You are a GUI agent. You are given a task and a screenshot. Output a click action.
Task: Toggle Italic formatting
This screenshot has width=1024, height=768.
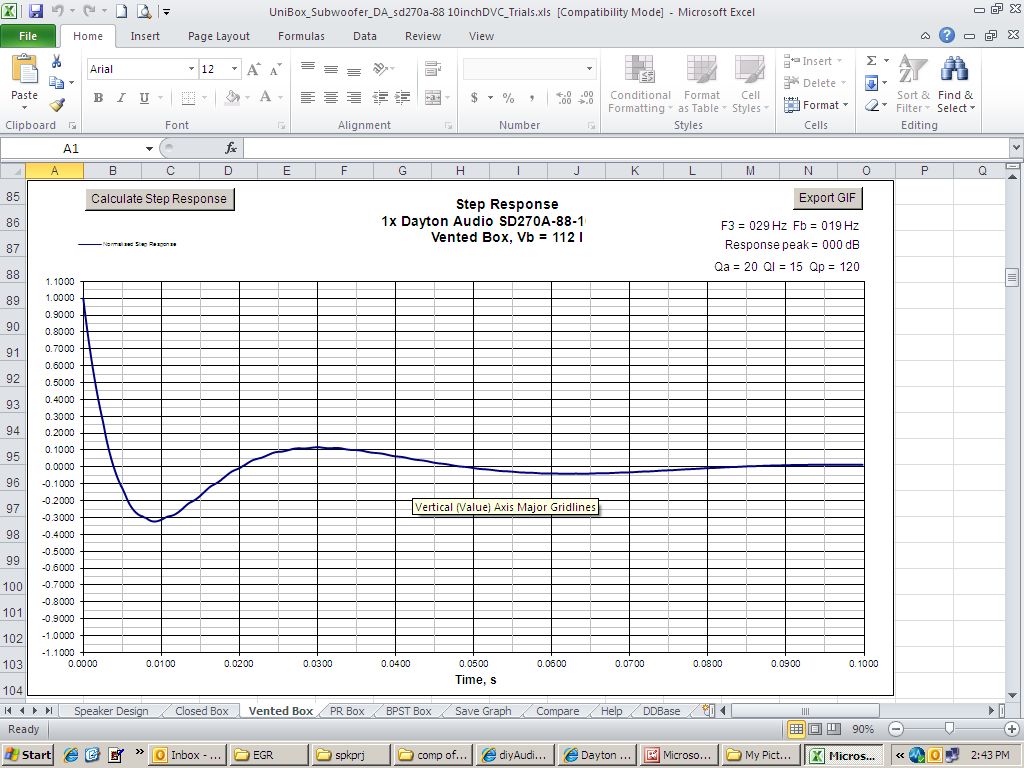[121, 98]
